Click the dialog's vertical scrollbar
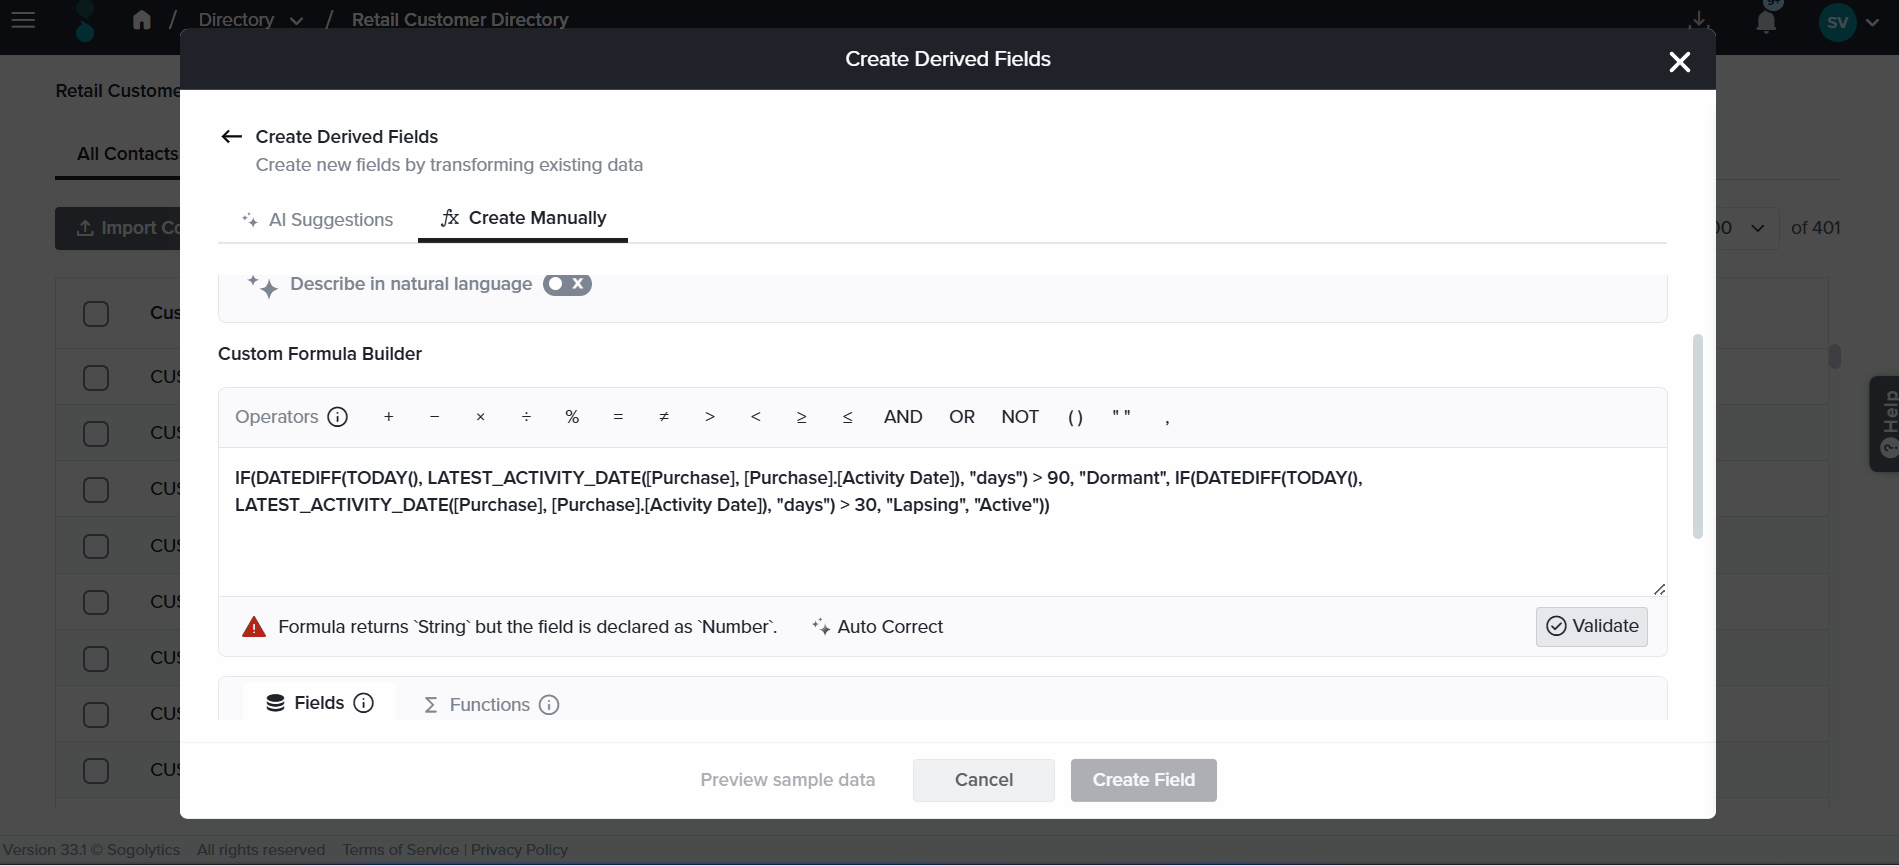Screen dimensions: 1899x866 point(1698,437)
